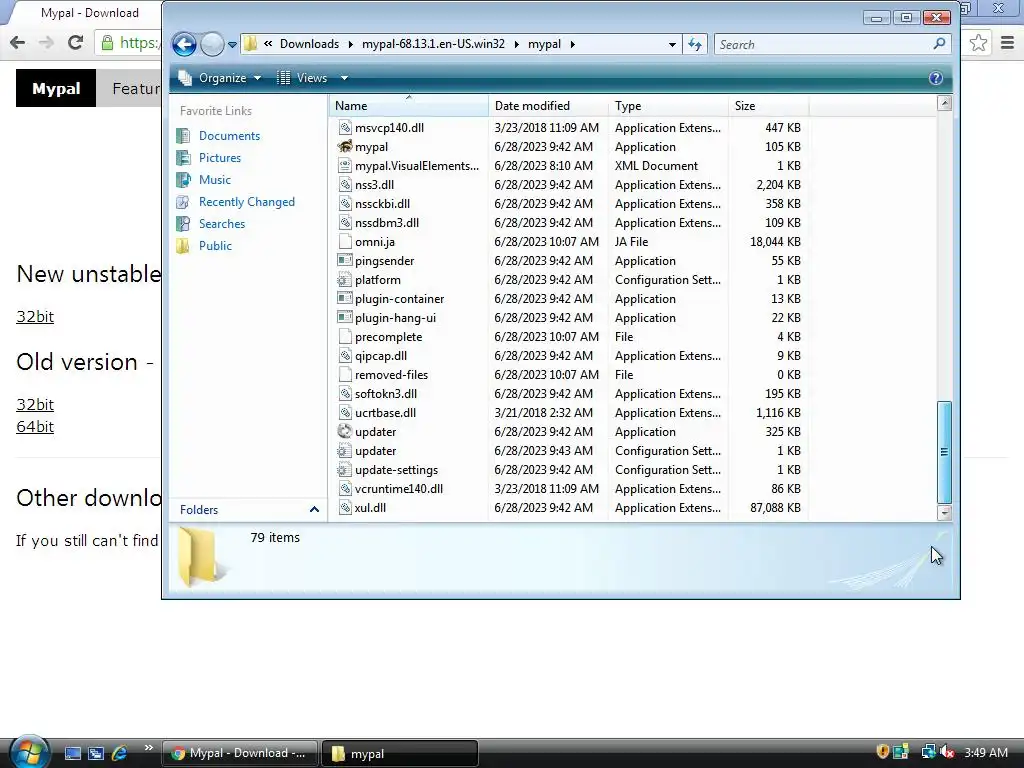Select the plugin-hang-ui application icon
Viewport: 1024px width, 768px height.
click(x=345, y=317)
